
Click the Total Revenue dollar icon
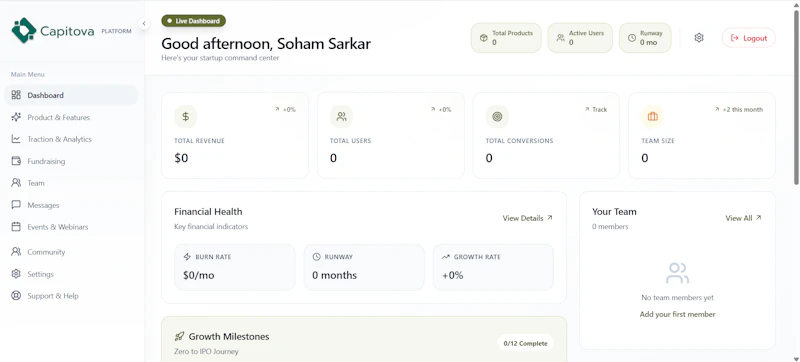coord(186,117)
